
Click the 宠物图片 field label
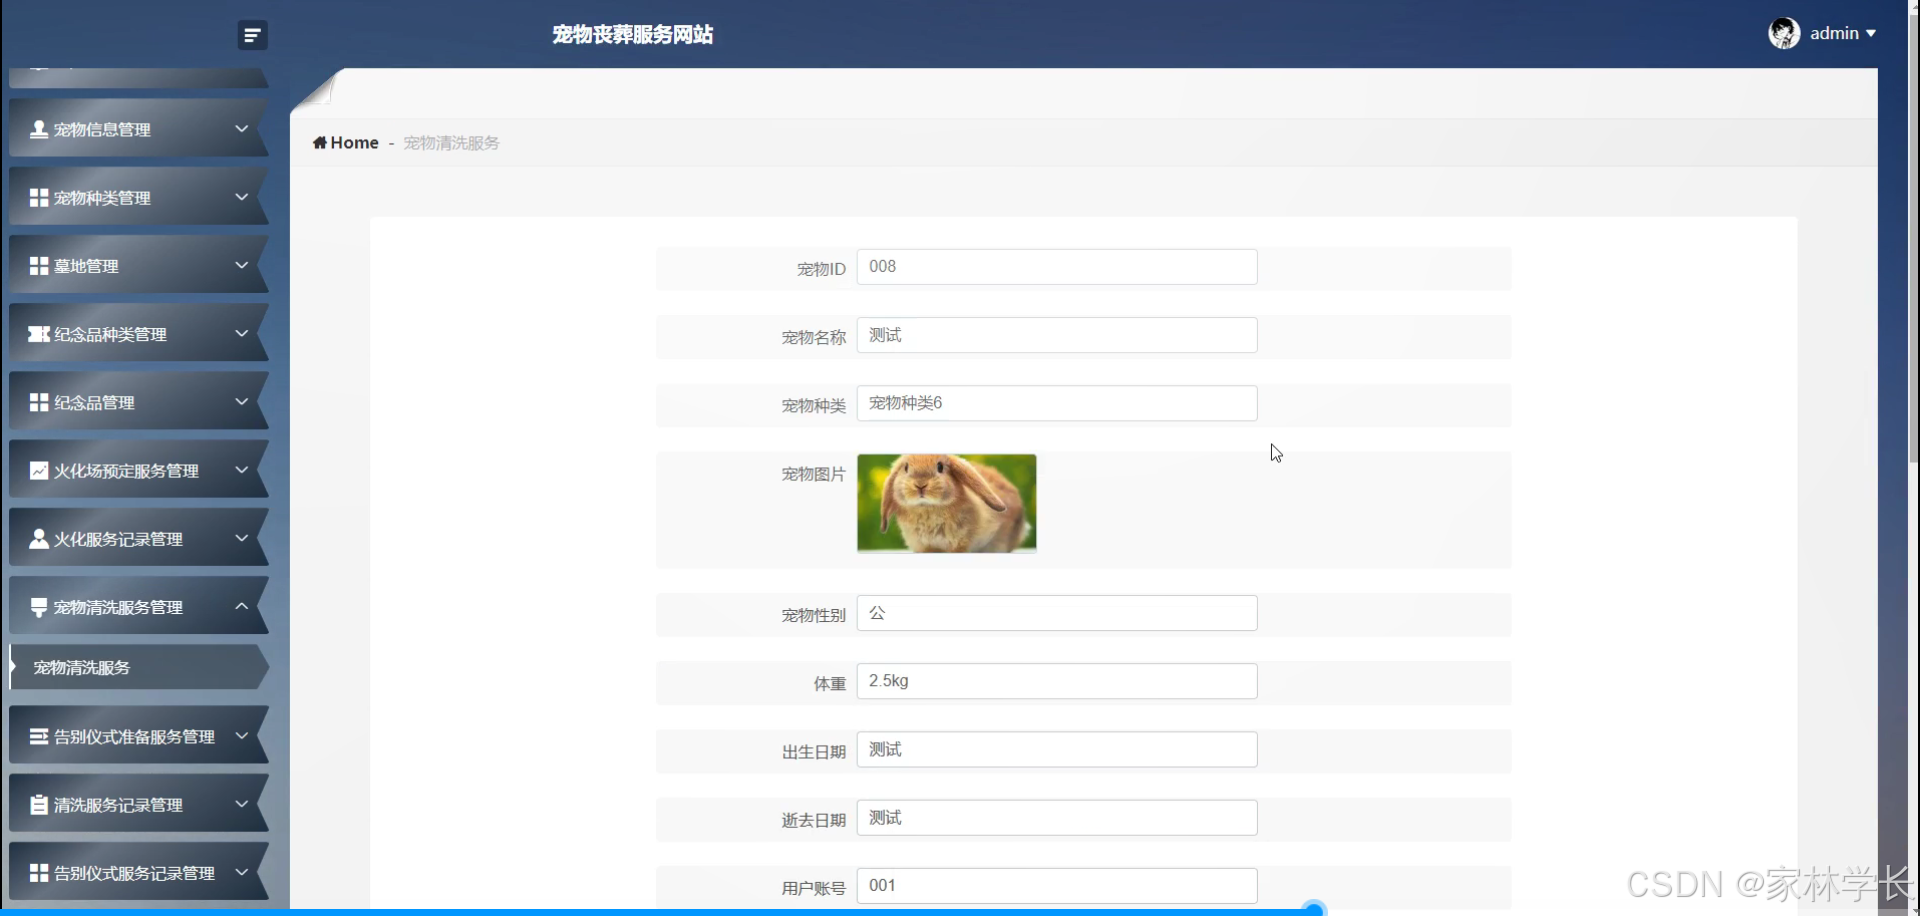[813, 474]
